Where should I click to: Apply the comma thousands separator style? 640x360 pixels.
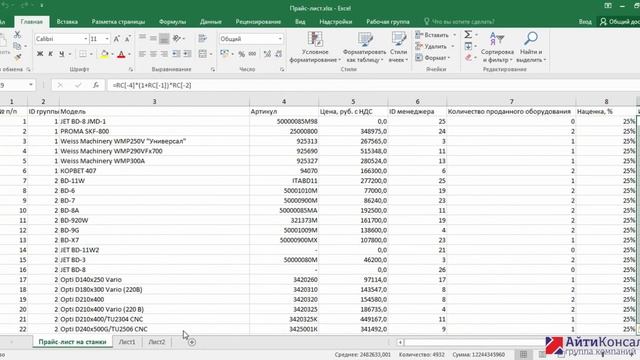click(x=253, y=54)
